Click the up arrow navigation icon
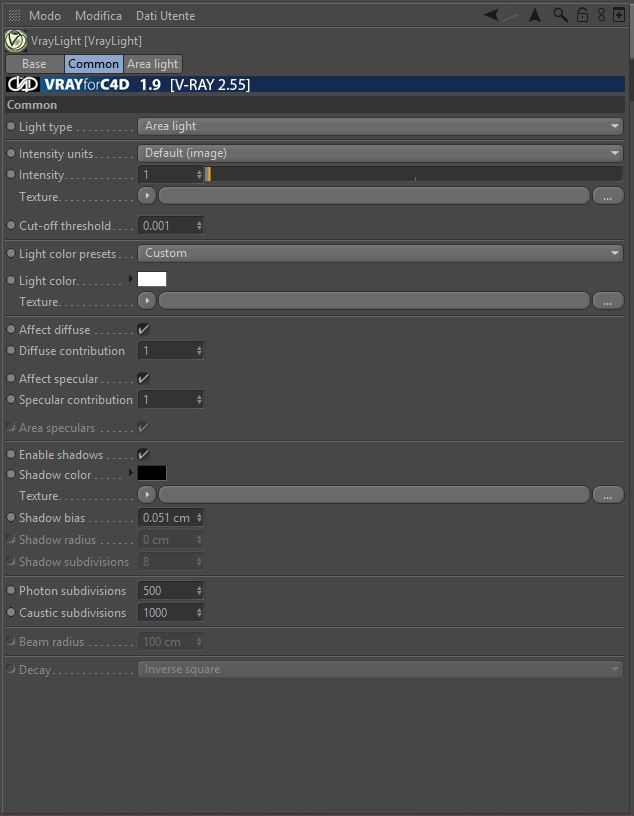 tap(535, 15)
